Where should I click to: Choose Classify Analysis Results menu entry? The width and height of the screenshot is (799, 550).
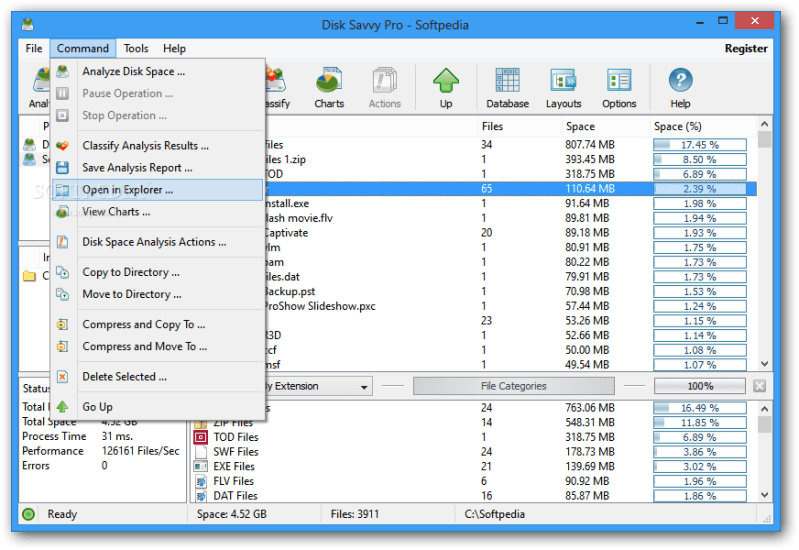click(x=157, y=146)
